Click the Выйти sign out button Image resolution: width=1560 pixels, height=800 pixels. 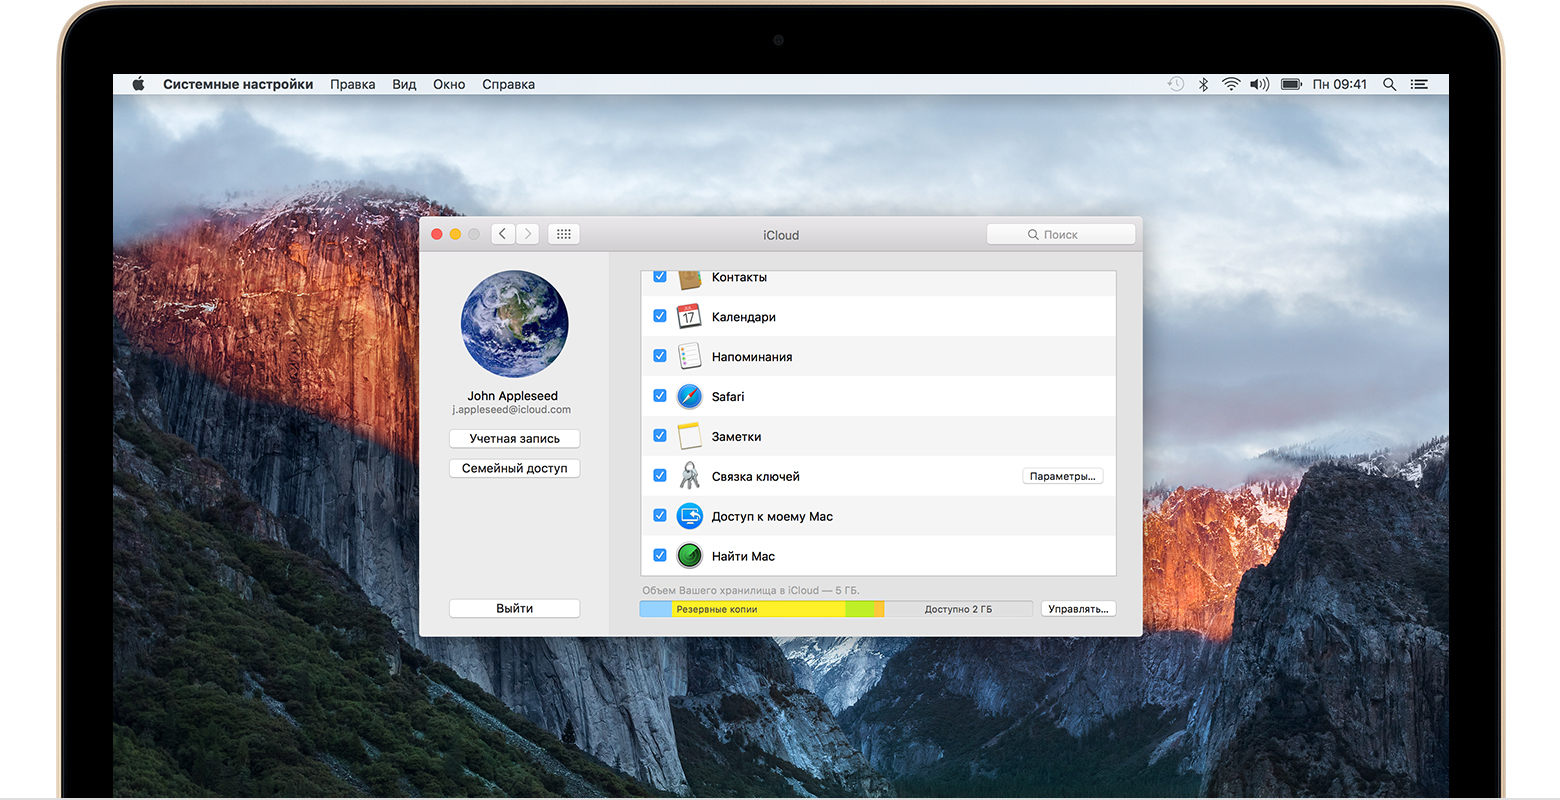pos(514,608)
